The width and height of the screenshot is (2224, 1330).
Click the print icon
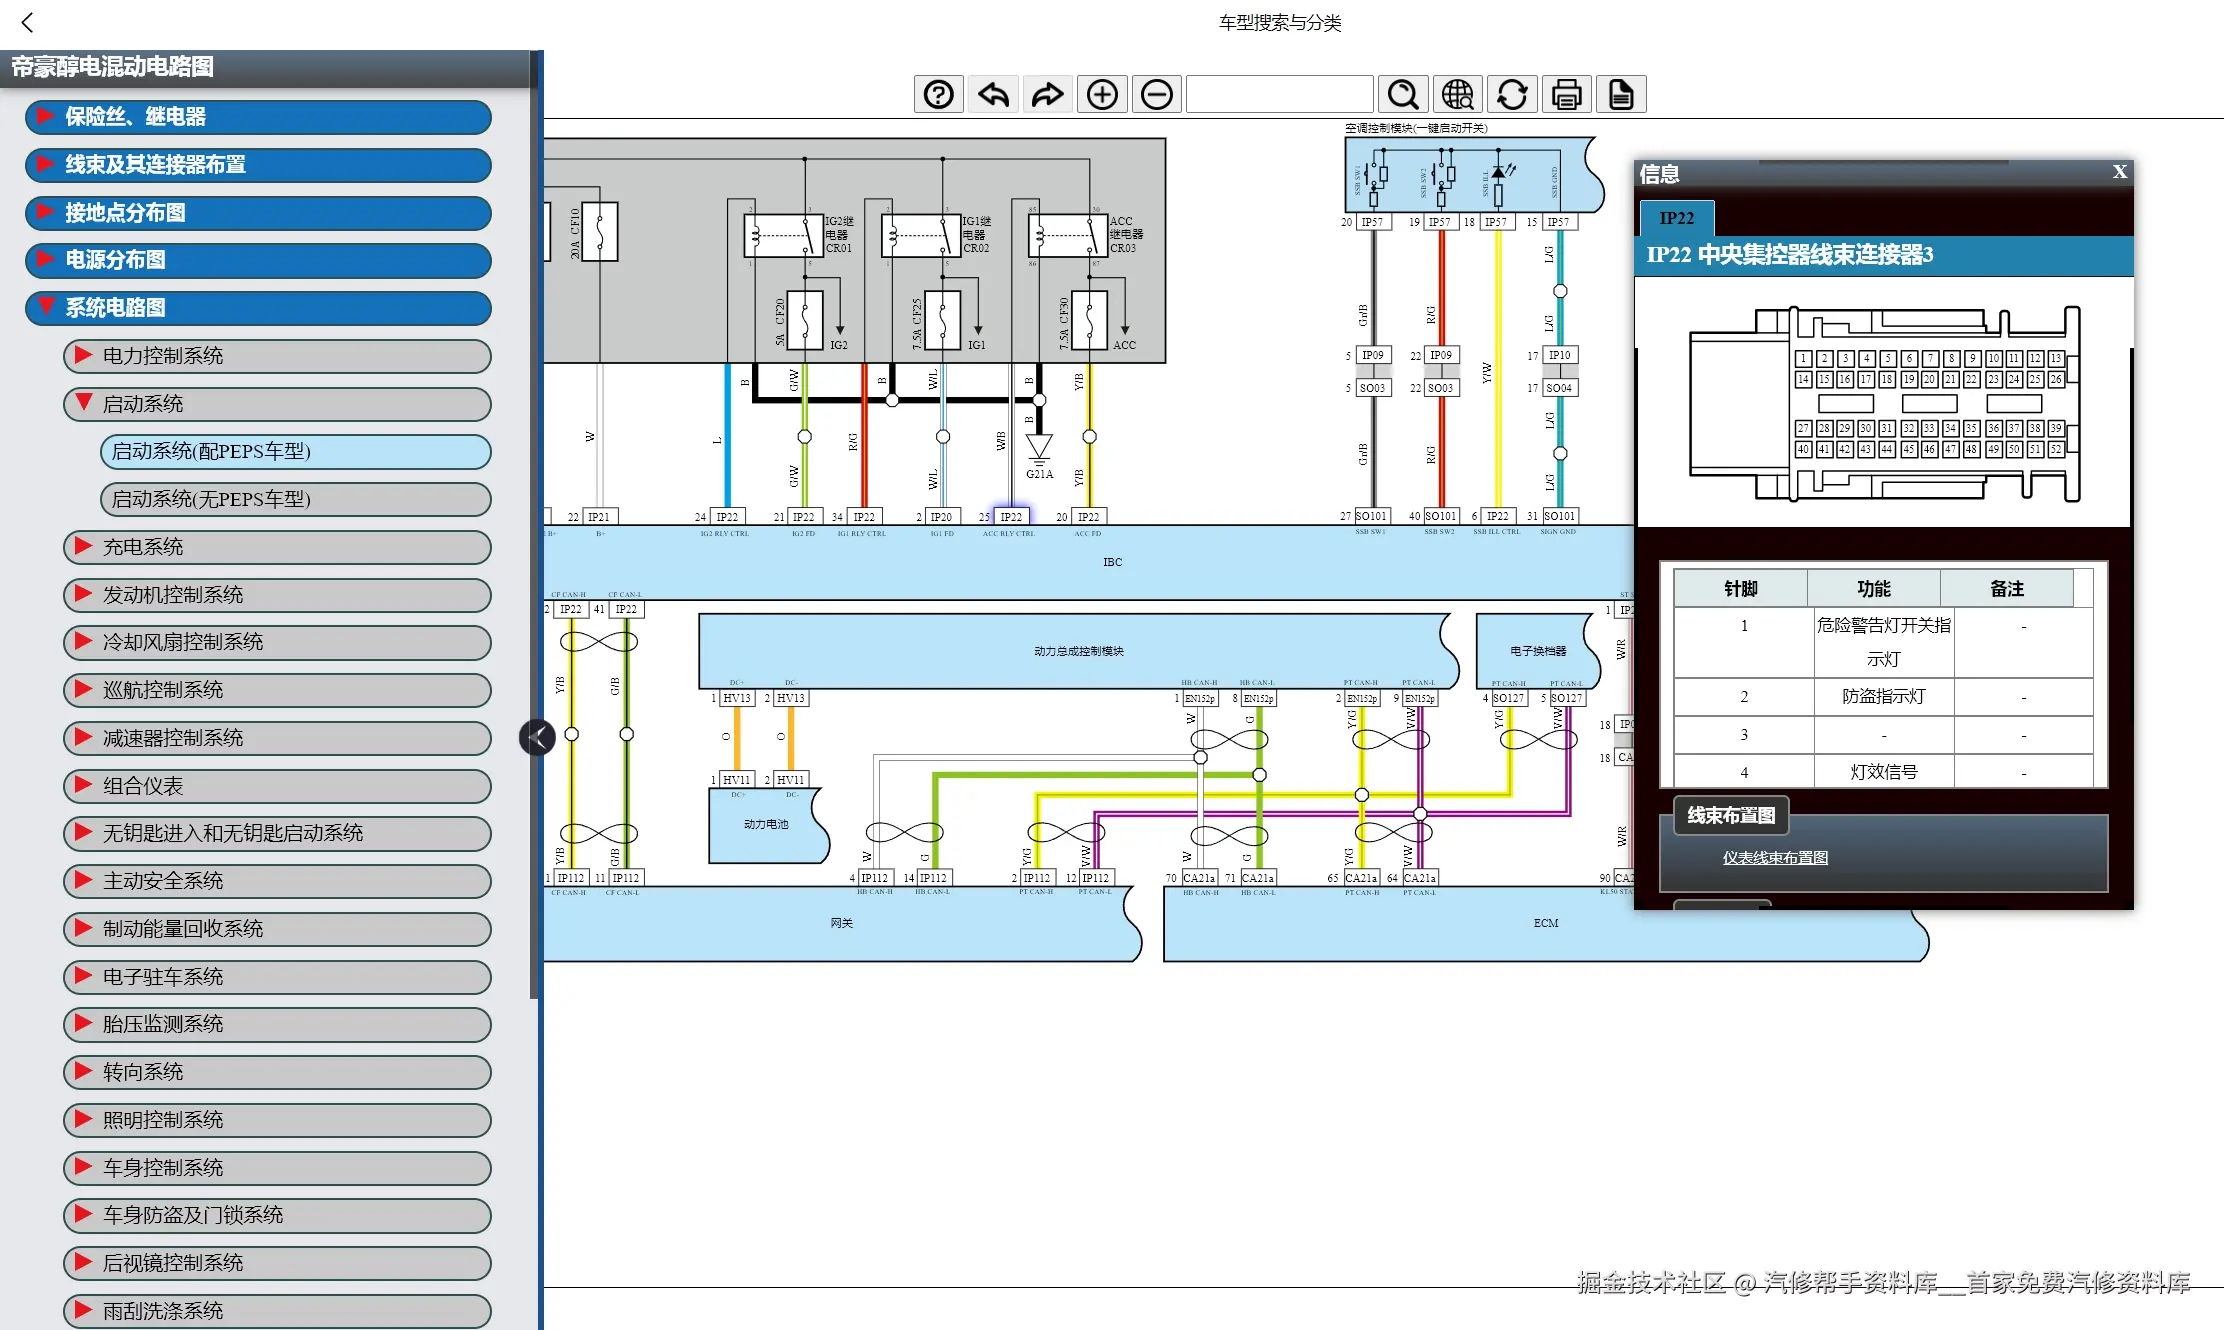[1567, 95]
